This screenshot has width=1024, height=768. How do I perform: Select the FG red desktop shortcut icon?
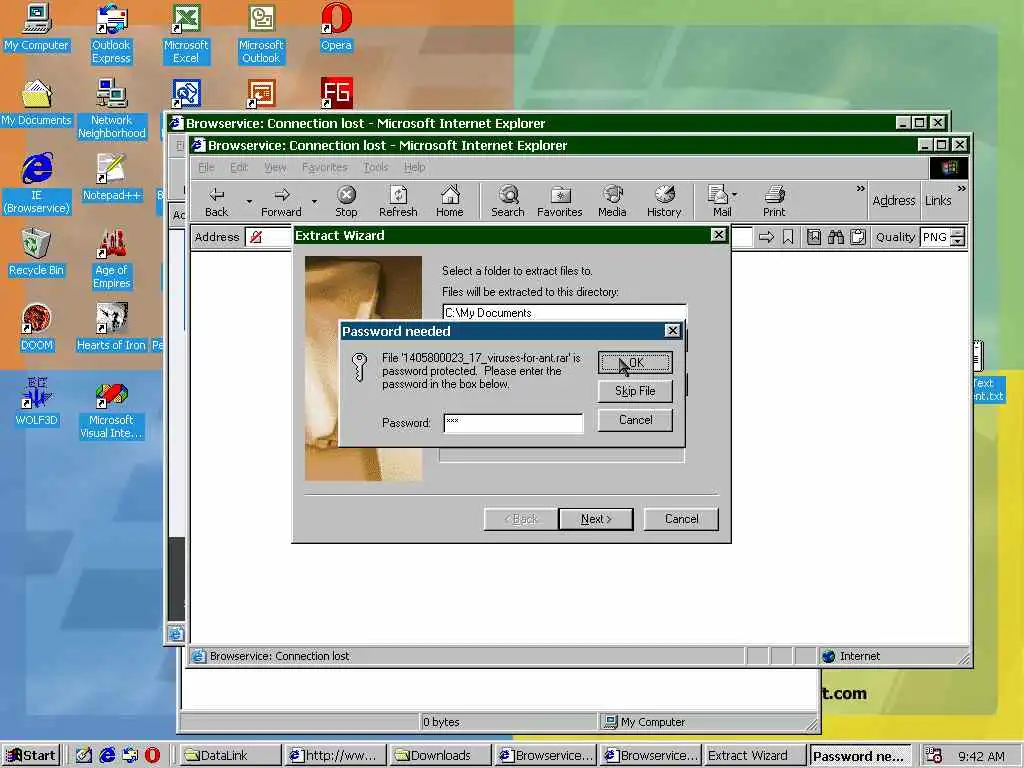336,93
